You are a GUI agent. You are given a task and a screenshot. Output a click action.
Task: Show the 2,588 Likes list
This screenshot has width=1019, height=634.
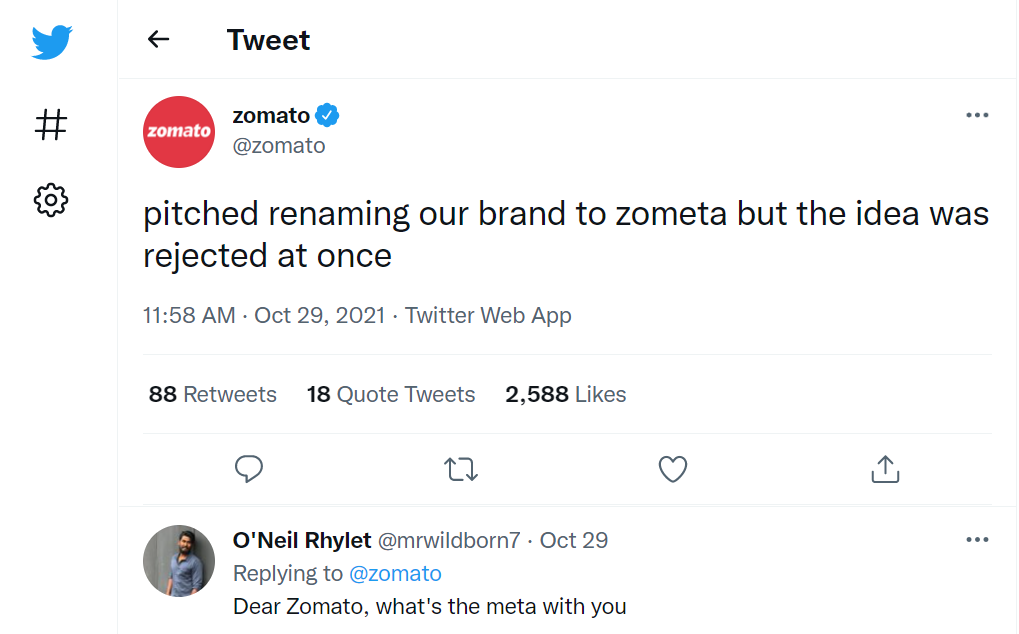(565, 394)
